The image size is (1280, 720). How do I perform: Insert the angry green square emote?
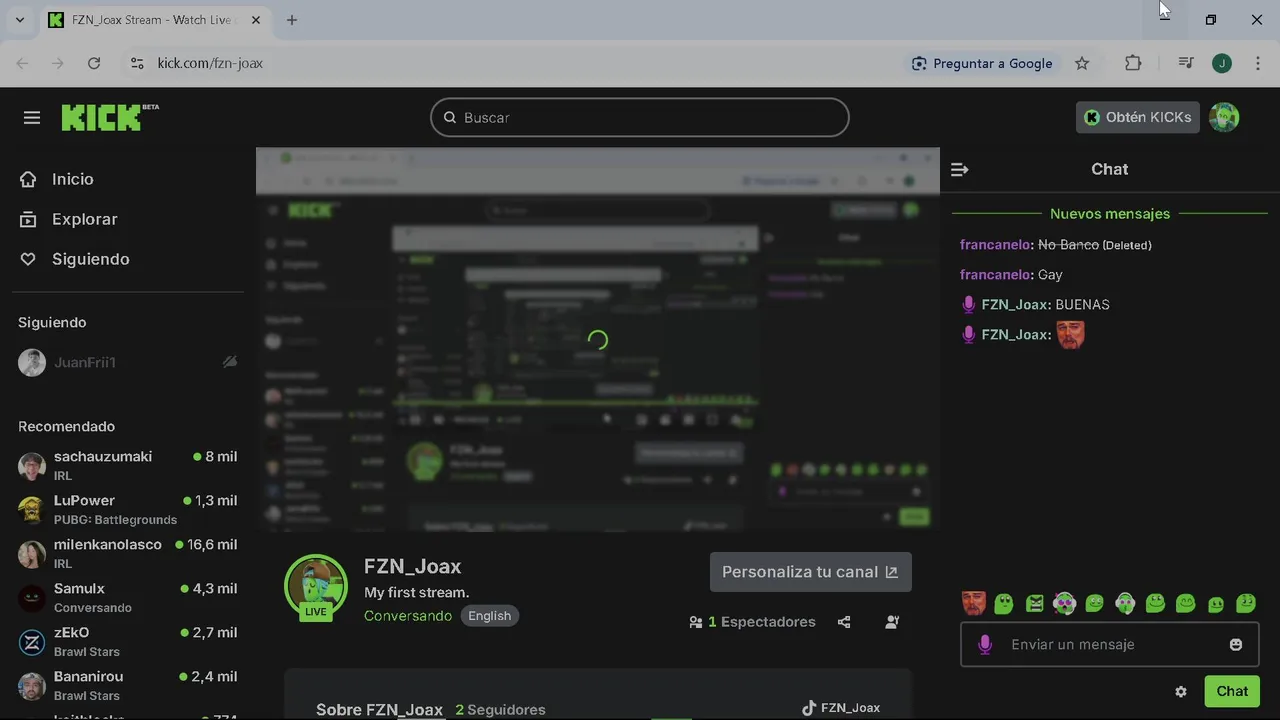(x=1035, y=603)
